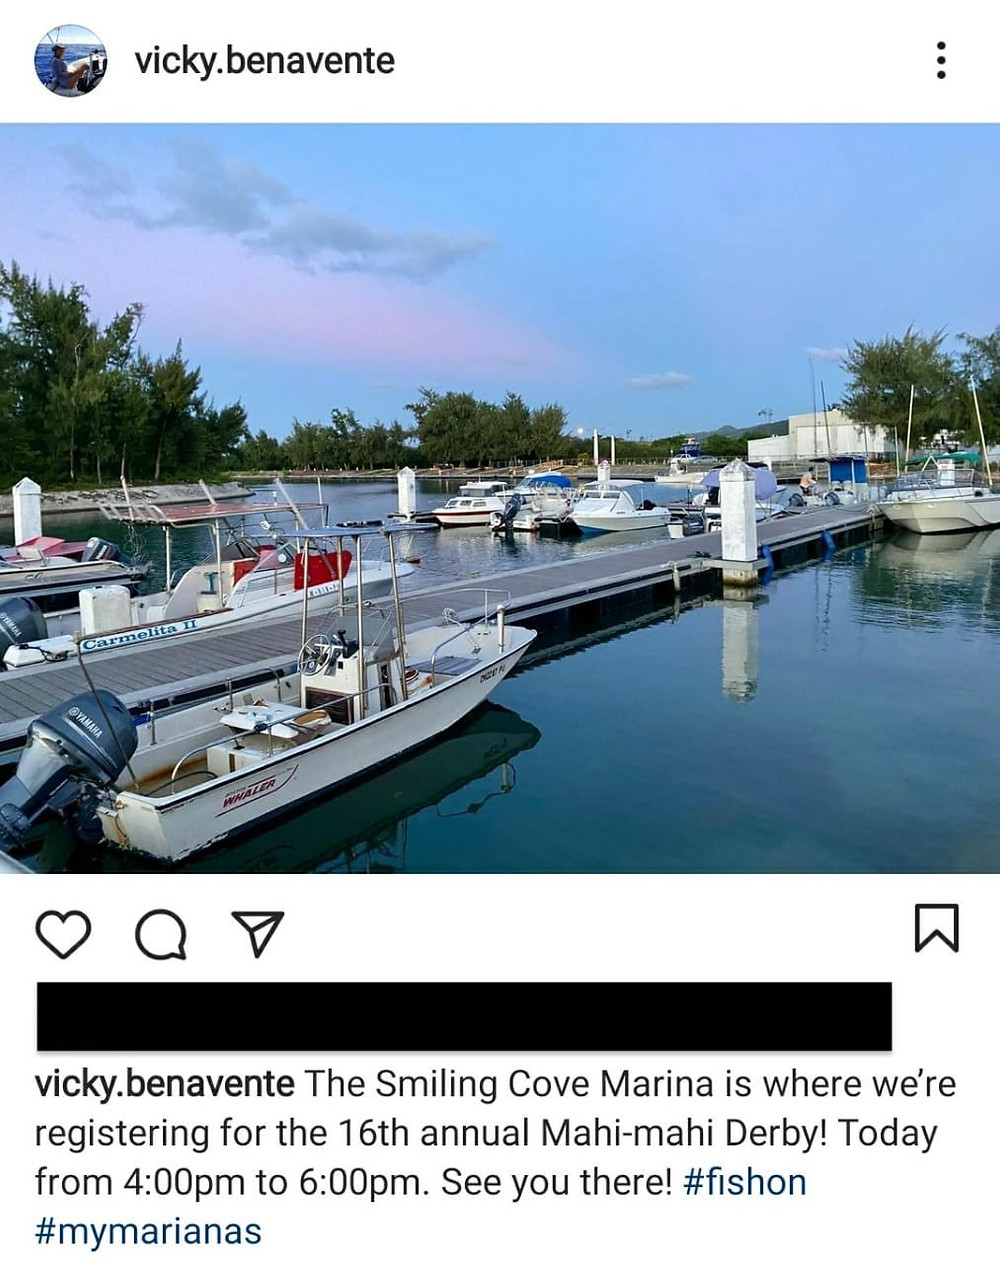Image resolution: width=1000 pixels, height=1264 pixels.
Task: Open vicky.benavente profile picture avatar
Action: (x=70, y=60)
